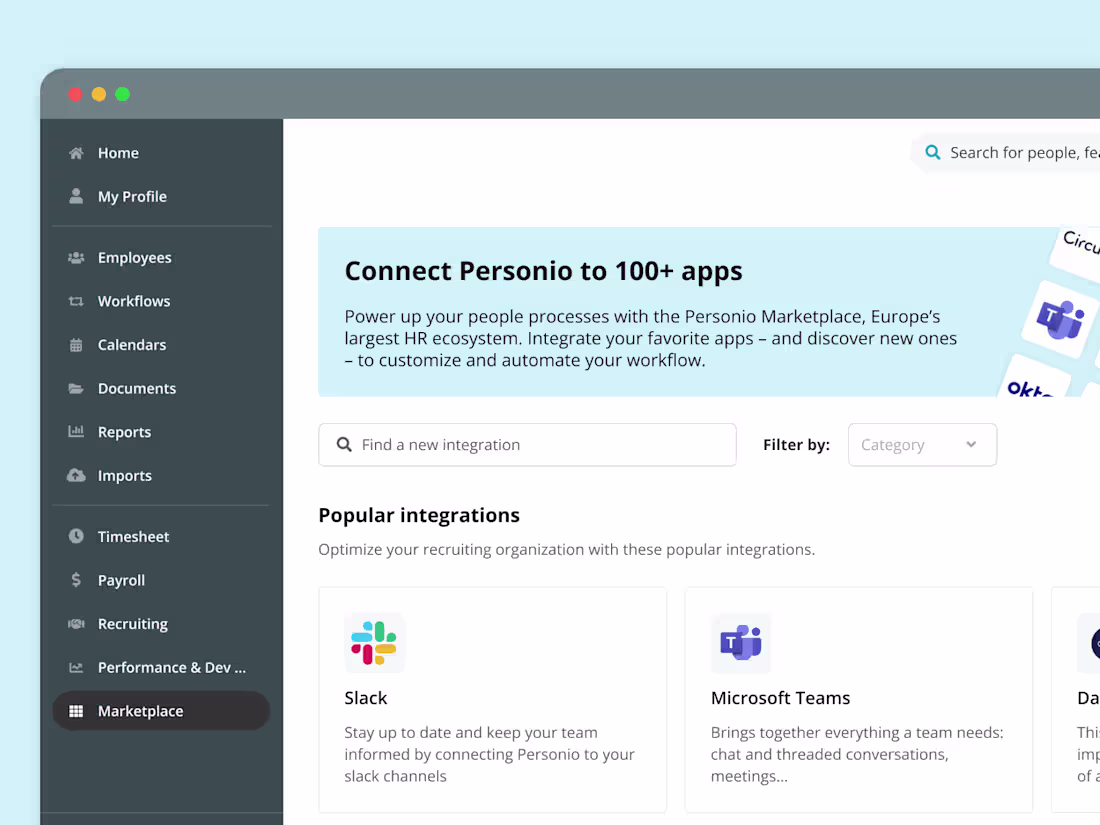Click the Slack integration title link
Viewport: 1100px width, 825px height.
click(x=366, y=697)
